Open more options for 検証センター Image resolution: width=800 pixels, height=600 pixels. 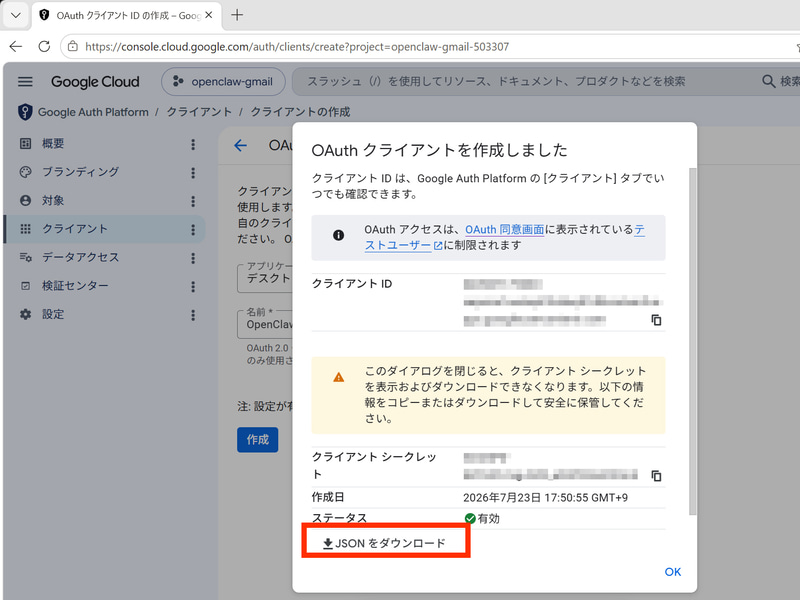click(x=193, y=287)
